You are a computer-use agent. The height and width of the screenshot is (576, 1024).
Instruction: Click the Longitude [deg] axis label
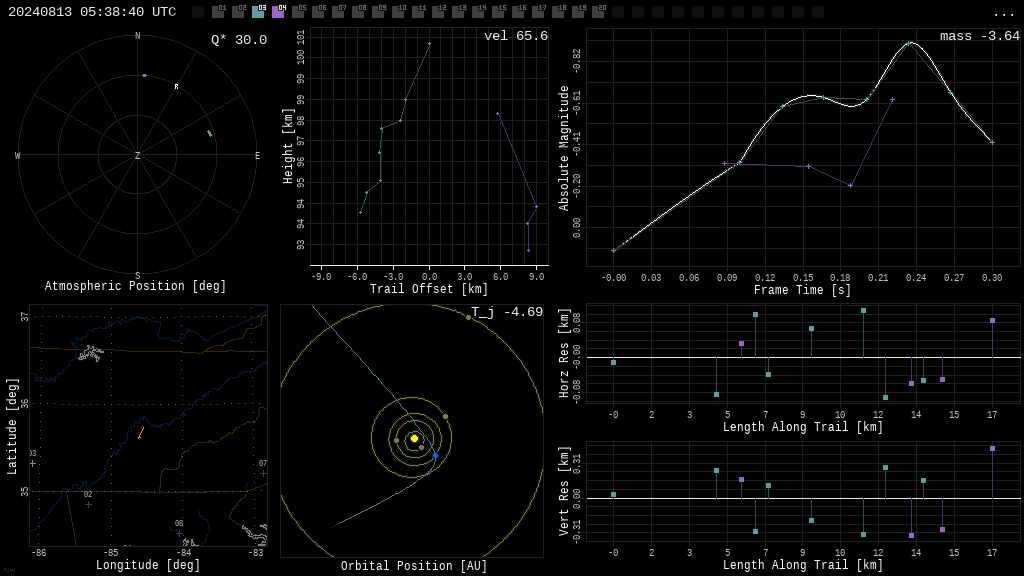click(x=148, y=564)
